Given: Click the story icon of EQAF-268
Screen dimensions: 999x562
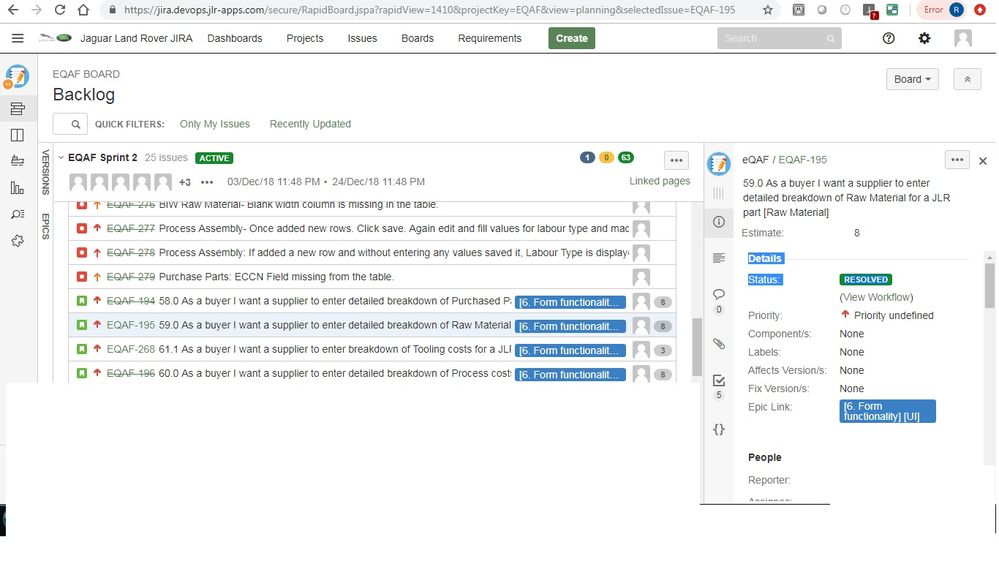Looking at the screenshot, I should (x=82, y=349).
